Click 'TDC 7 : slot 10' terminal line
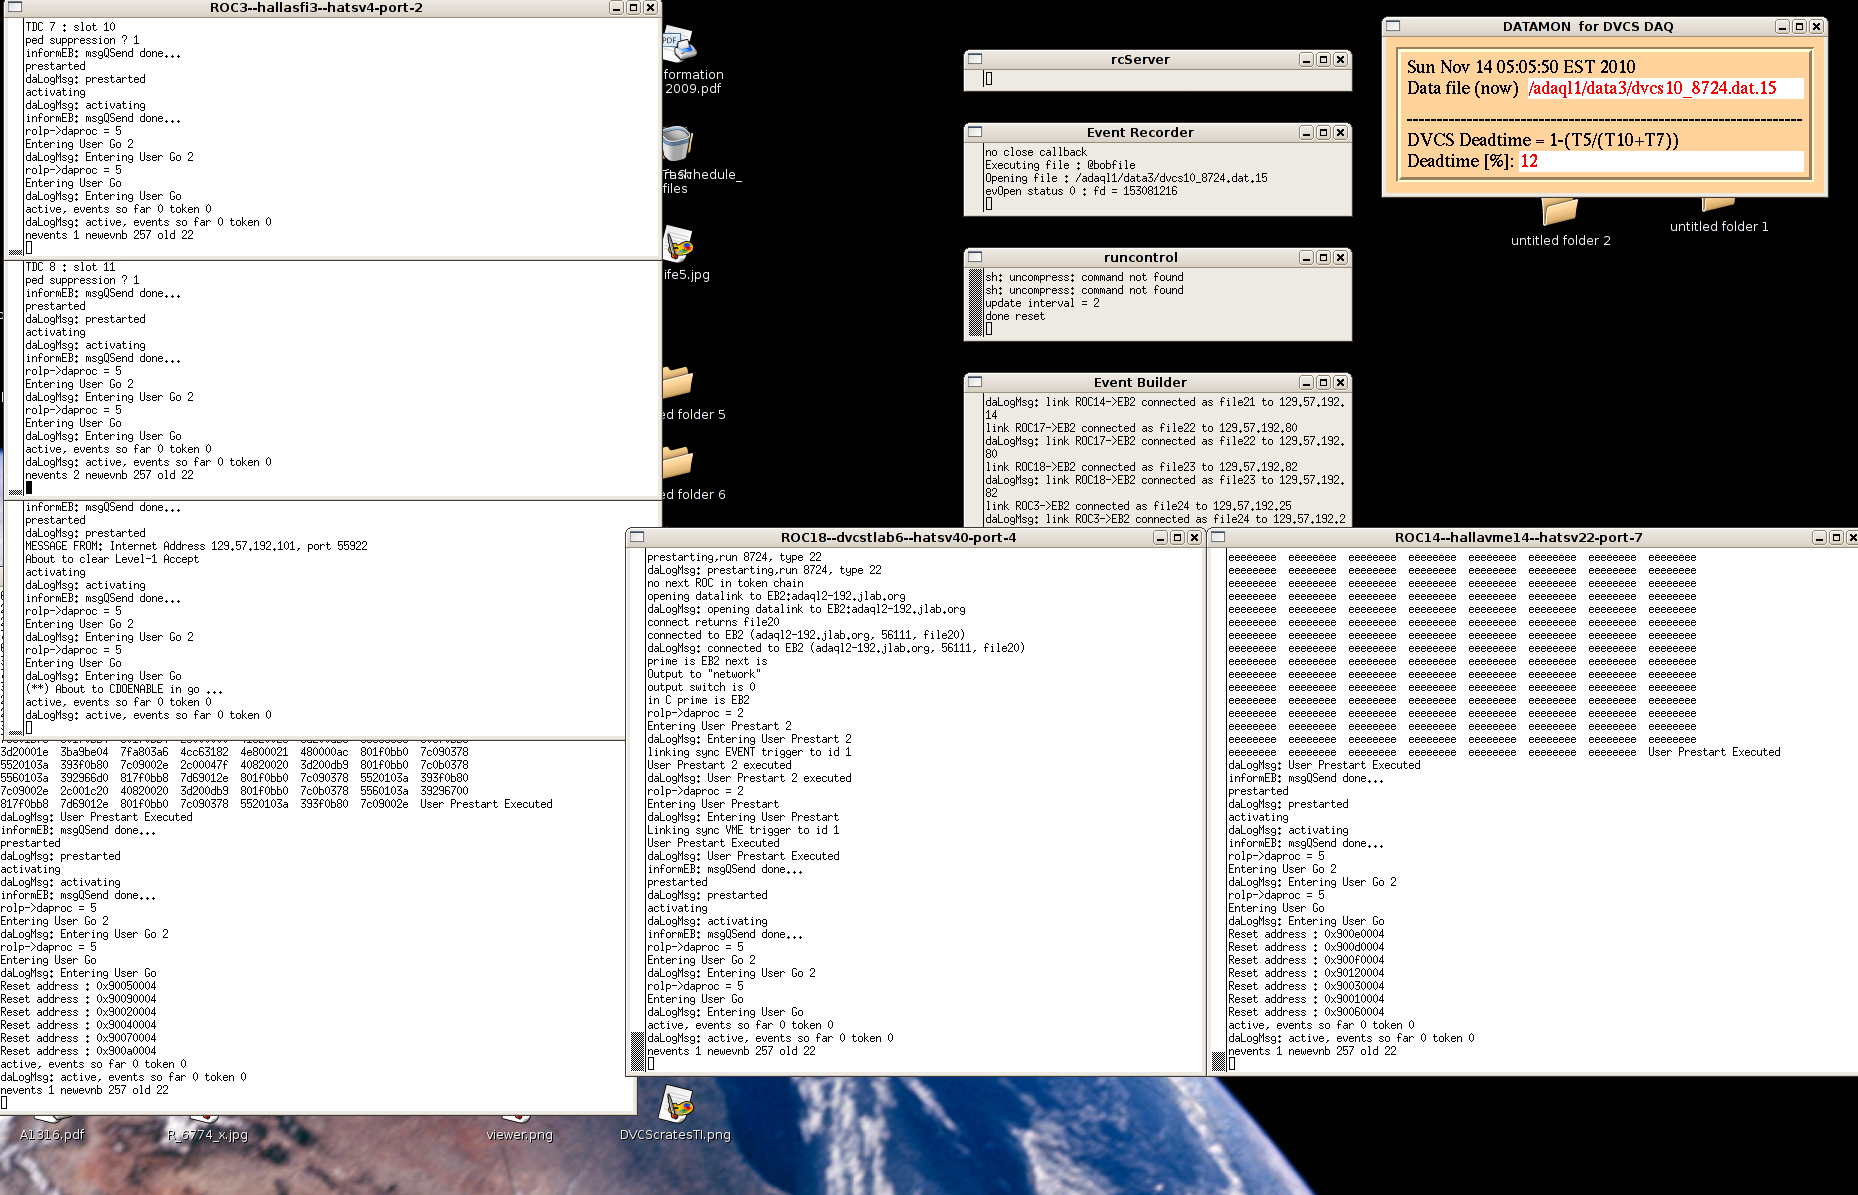Screen dimensions: 1858x1195 [70, 27]
